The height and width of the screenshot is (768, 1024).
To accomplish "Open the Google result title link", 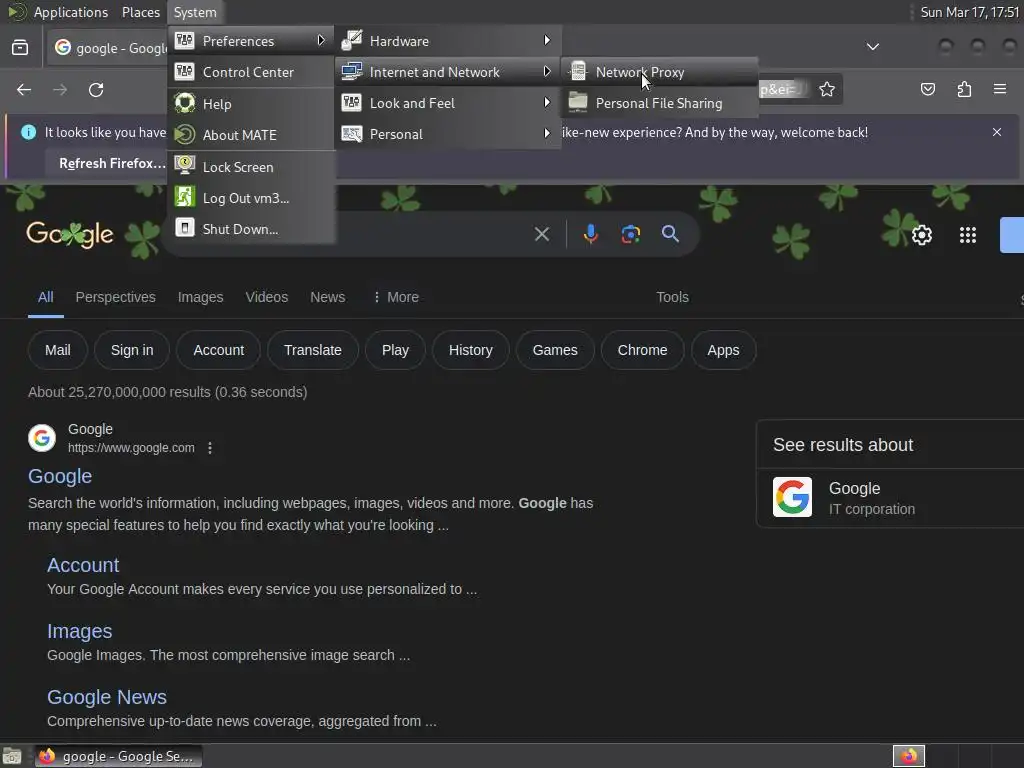I will [60, 476].
